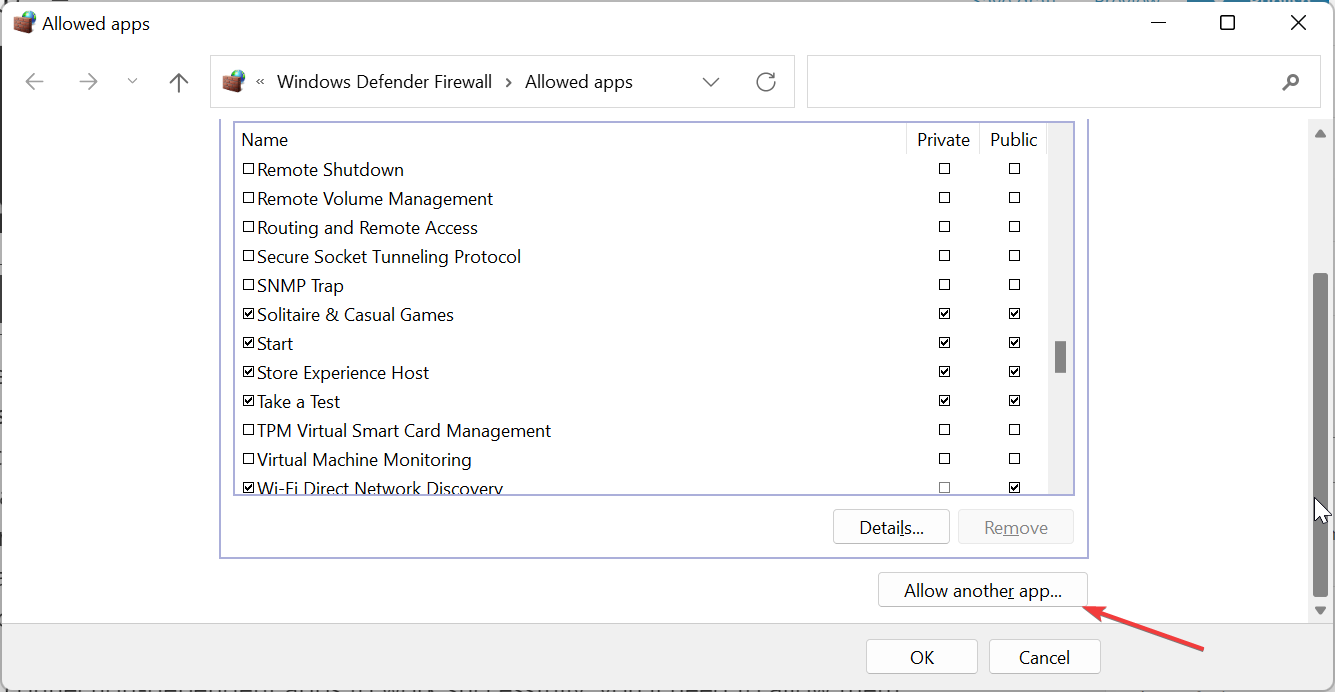Enable Virtual Machine Monitoring checkbox

tap(249, 460)
